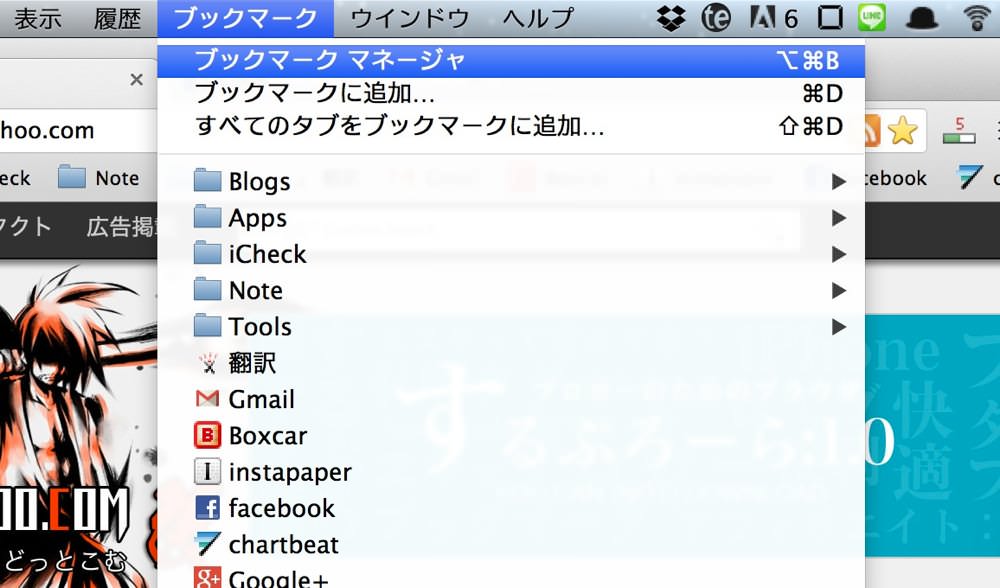Click the 翻訳 bookmark icon
The width and height of the screenshot is (1000, 588).
(207, 363)
